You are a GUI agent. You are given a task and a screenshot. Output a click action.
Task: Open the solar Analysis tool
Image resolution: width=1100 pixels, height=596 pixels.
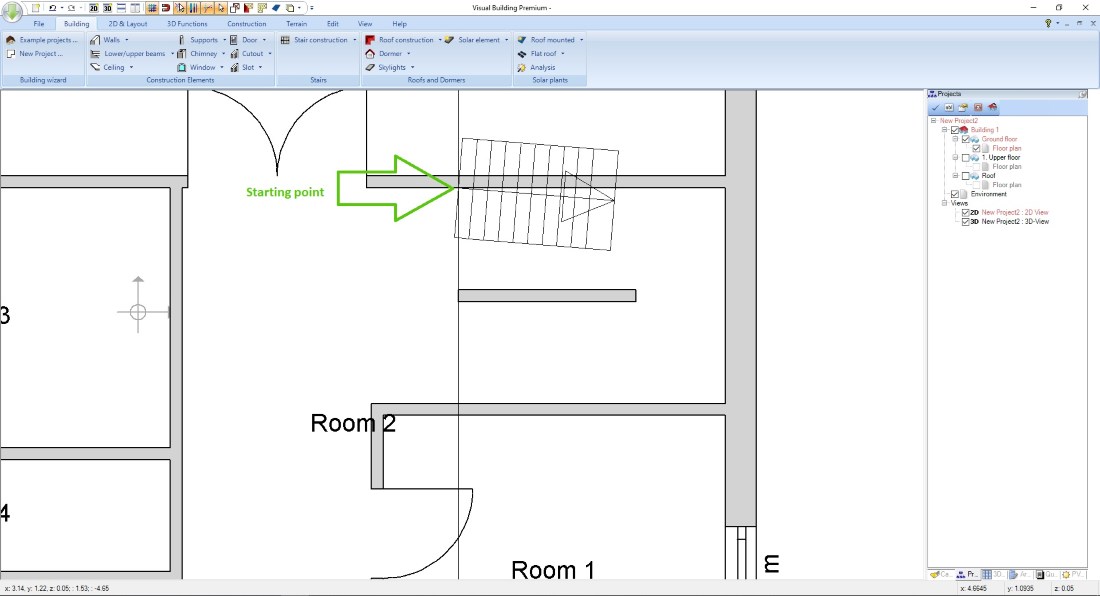522,67
